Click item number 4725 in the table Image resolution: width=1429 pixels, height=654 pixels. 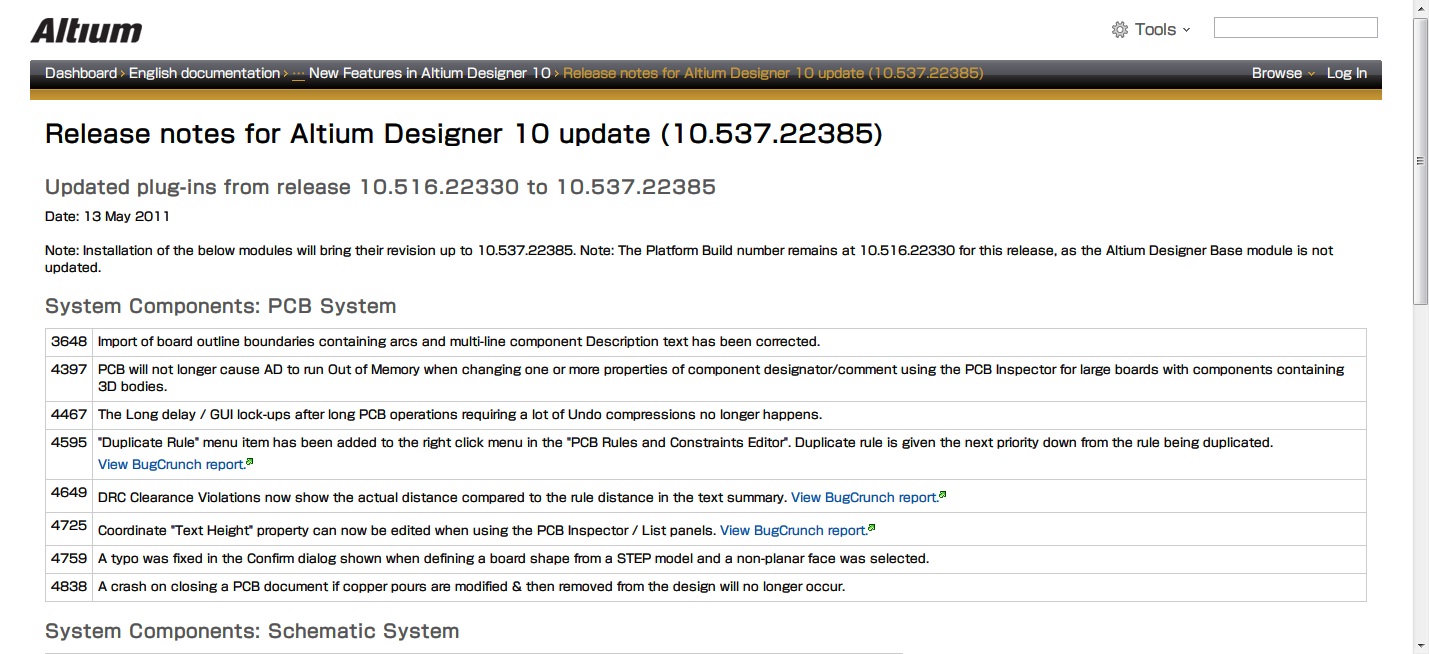click(x=69, y=524)
